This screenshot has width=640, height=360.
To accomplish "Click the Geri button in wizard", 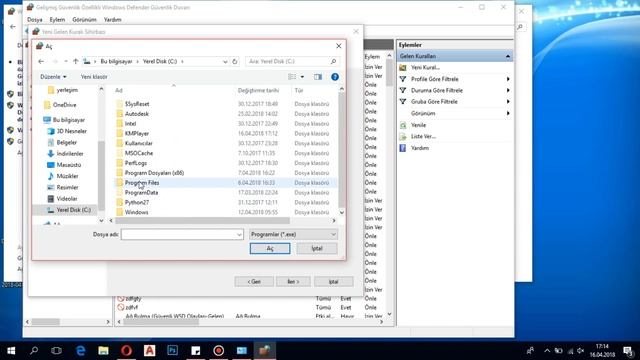I will pyautogui.click(x=254, y=282).
